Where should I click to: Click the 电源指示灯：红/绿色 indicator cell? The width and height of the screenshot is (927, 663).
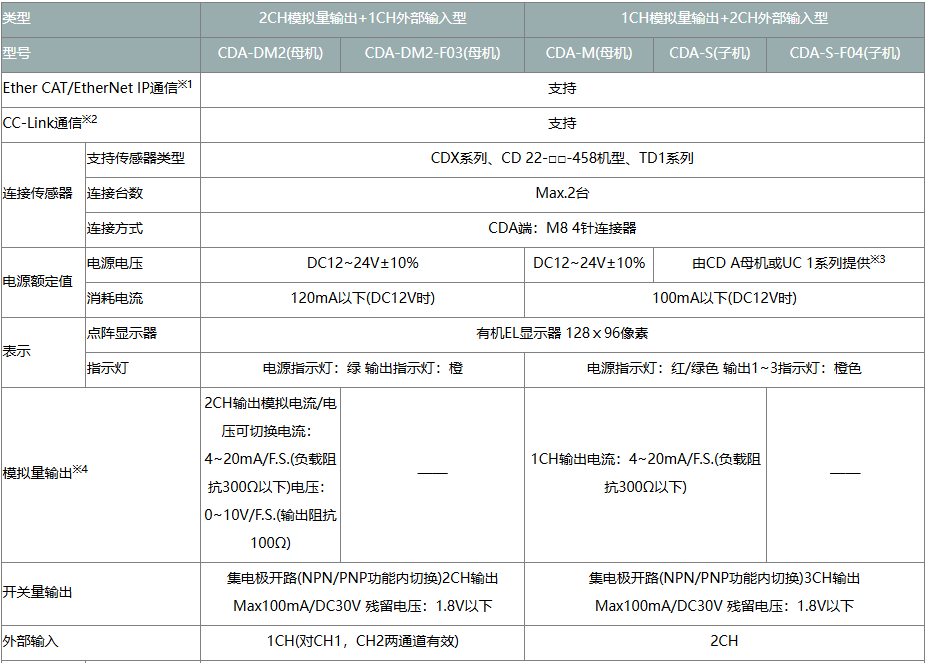pos(724,368)
